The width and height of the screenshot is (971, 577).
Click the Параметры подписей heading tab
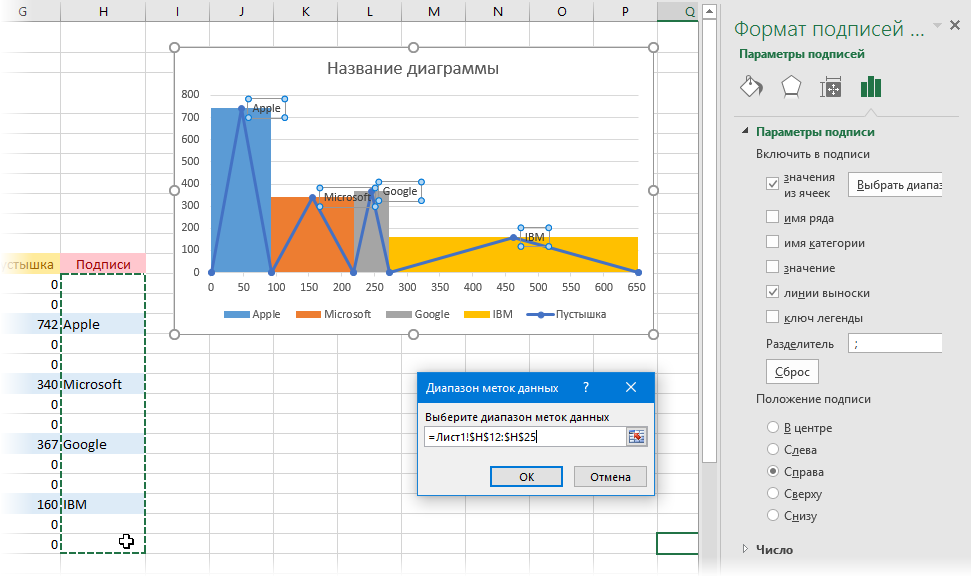click(x=801, y=54)
